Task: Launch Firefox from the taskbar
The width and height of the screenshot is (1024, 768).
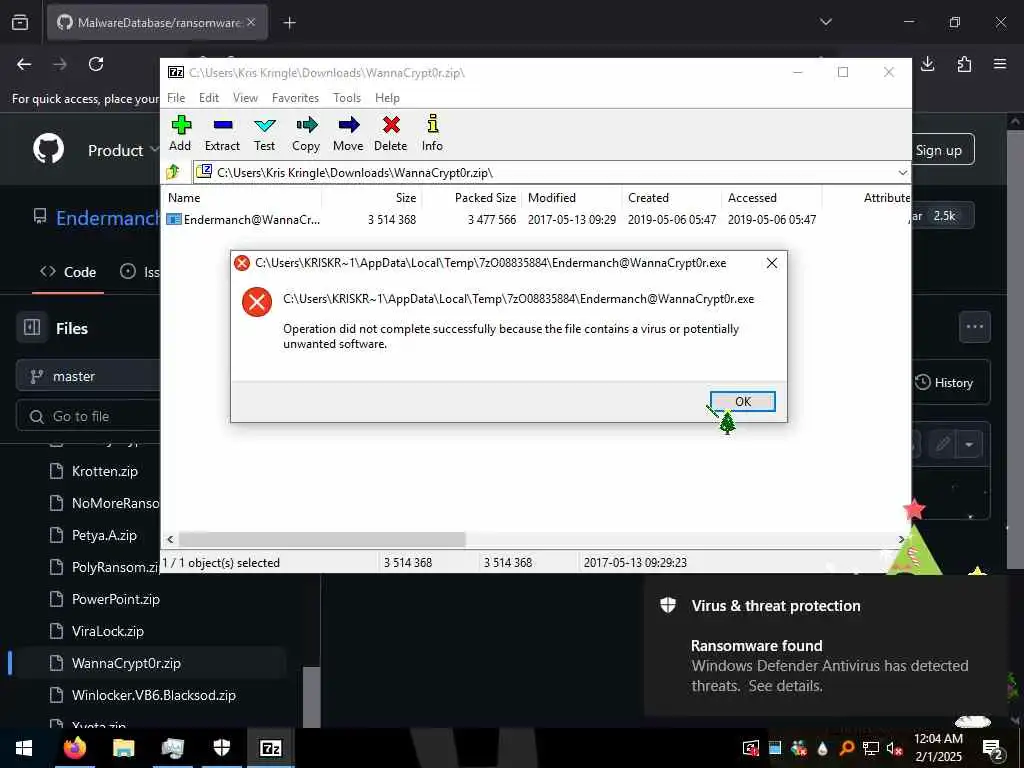Action: click(74, 748)
